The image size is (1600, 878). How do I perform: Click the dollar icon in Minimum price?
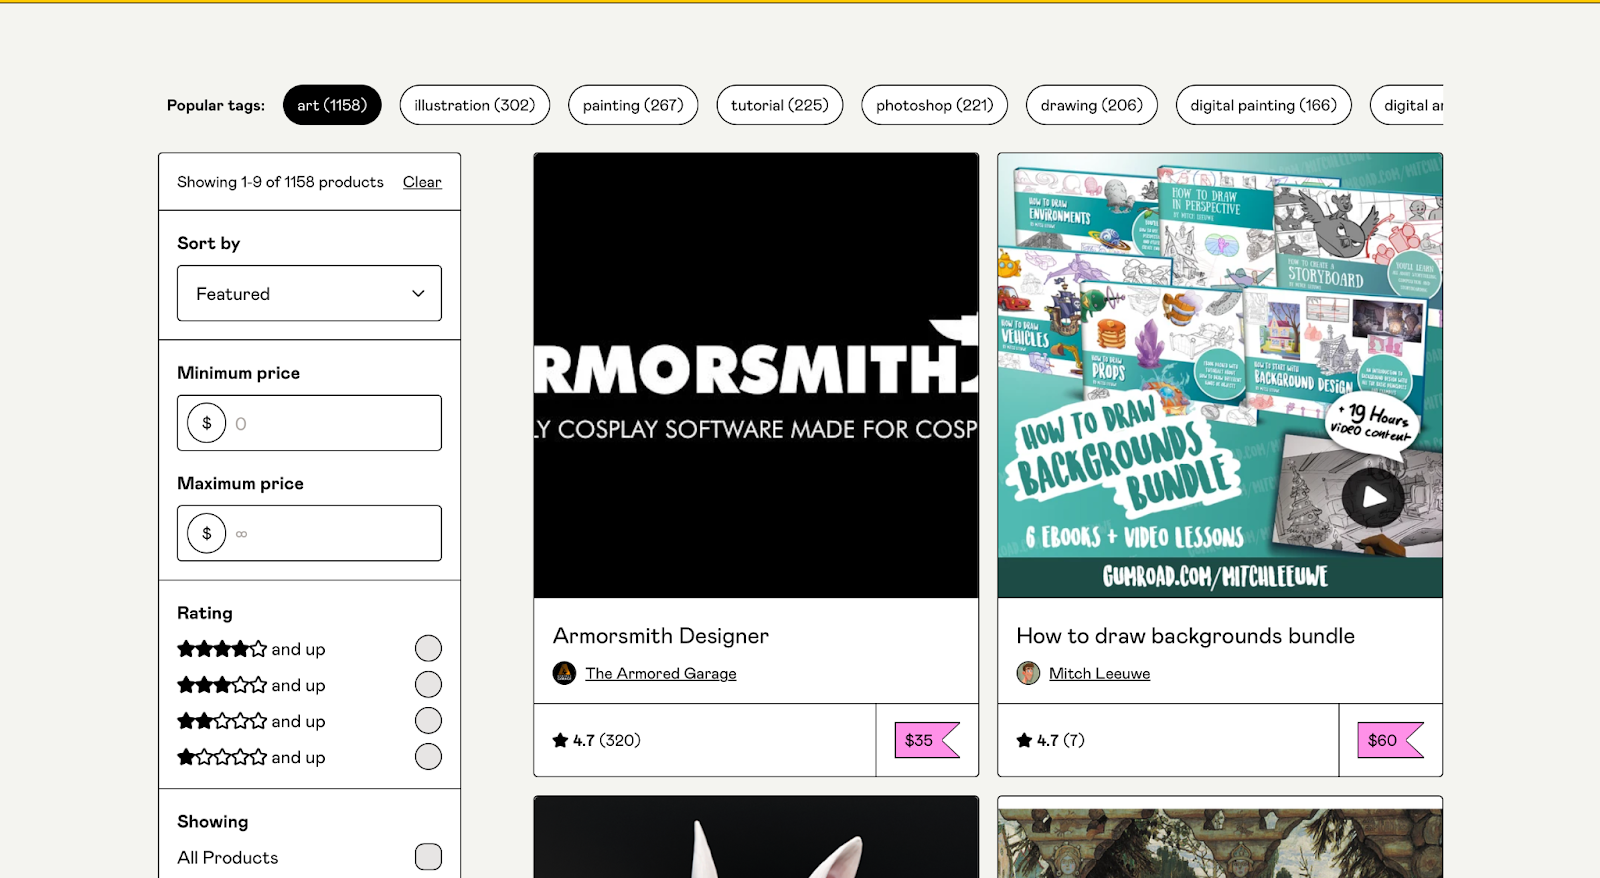coord(207,423)
